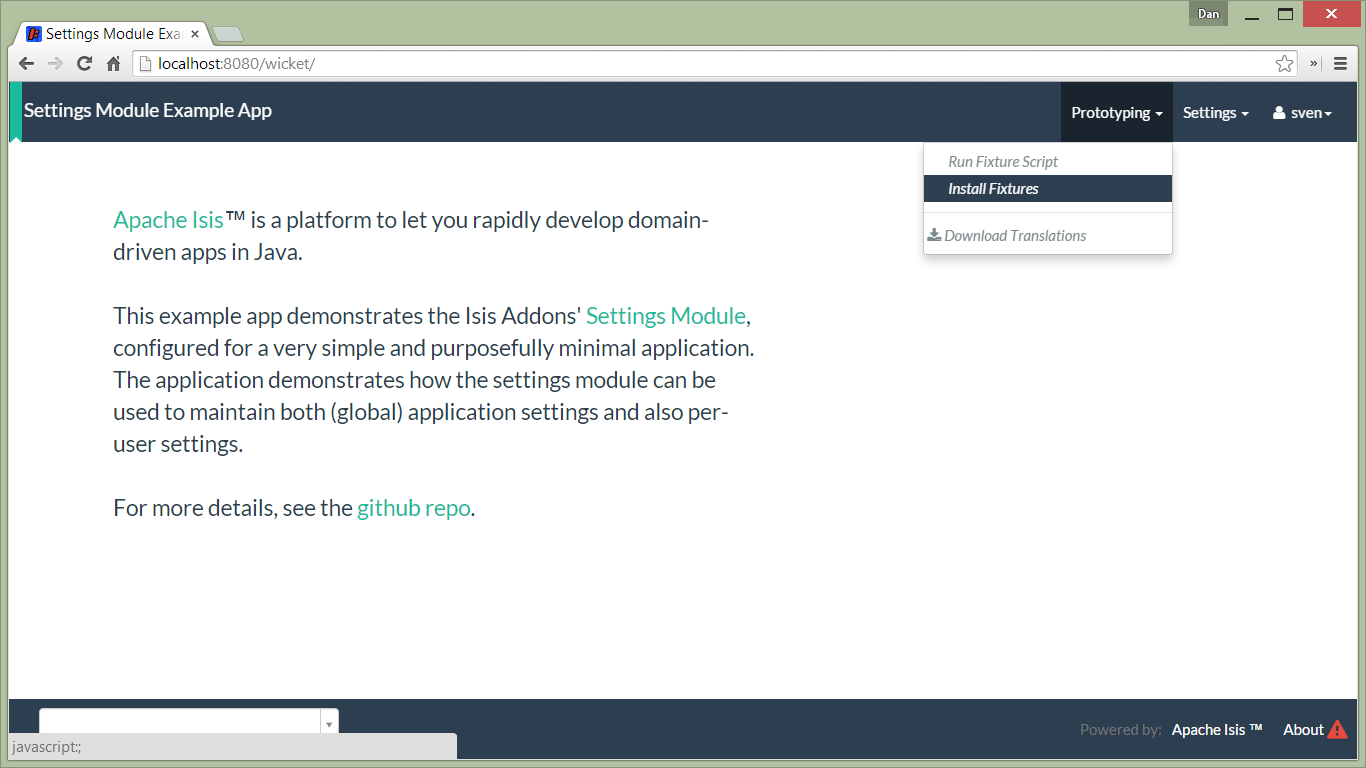This screenshot has width=1366, height=768.
Task: Open the Settings Module link
Action: pyautogui.click(x=666, y=315)
